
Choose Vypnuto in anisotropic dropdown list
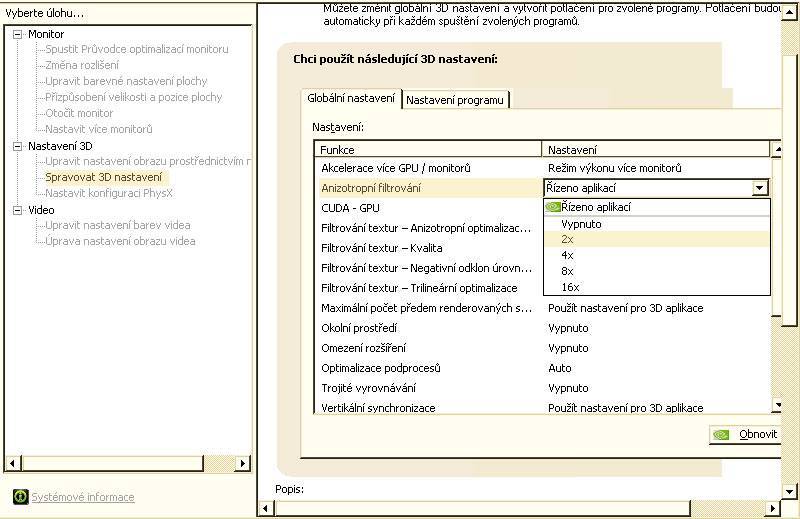coord(657,224)
